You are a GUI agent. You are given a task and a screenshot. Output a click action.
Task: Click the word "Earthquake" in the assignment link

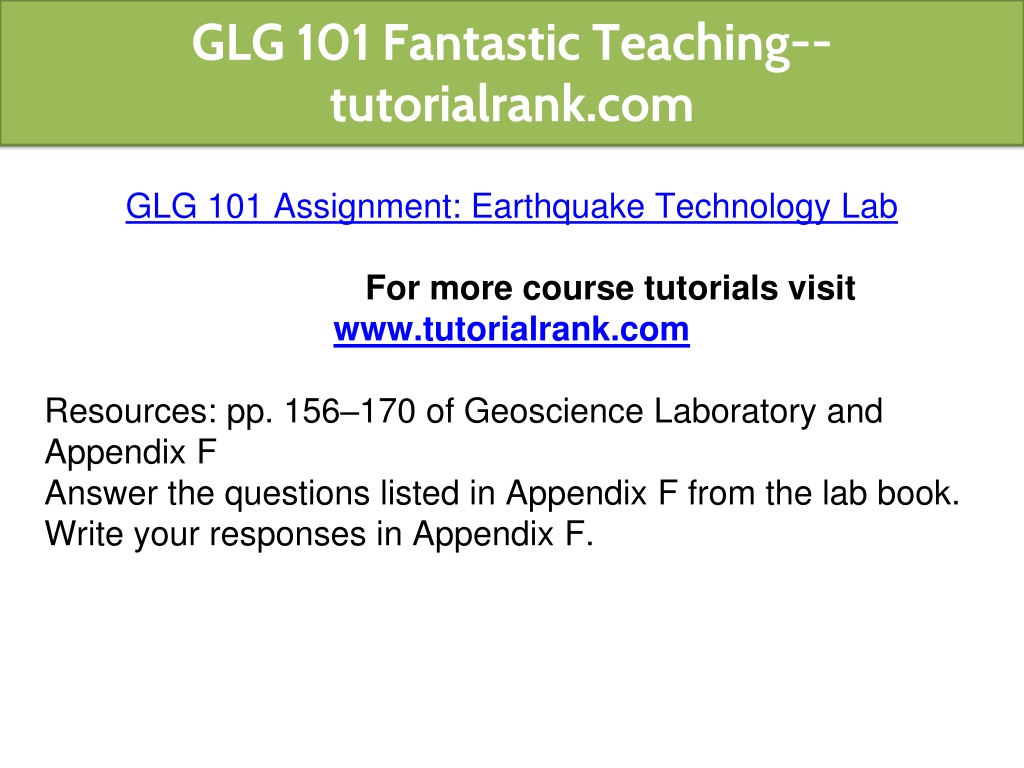pos(558,207)
